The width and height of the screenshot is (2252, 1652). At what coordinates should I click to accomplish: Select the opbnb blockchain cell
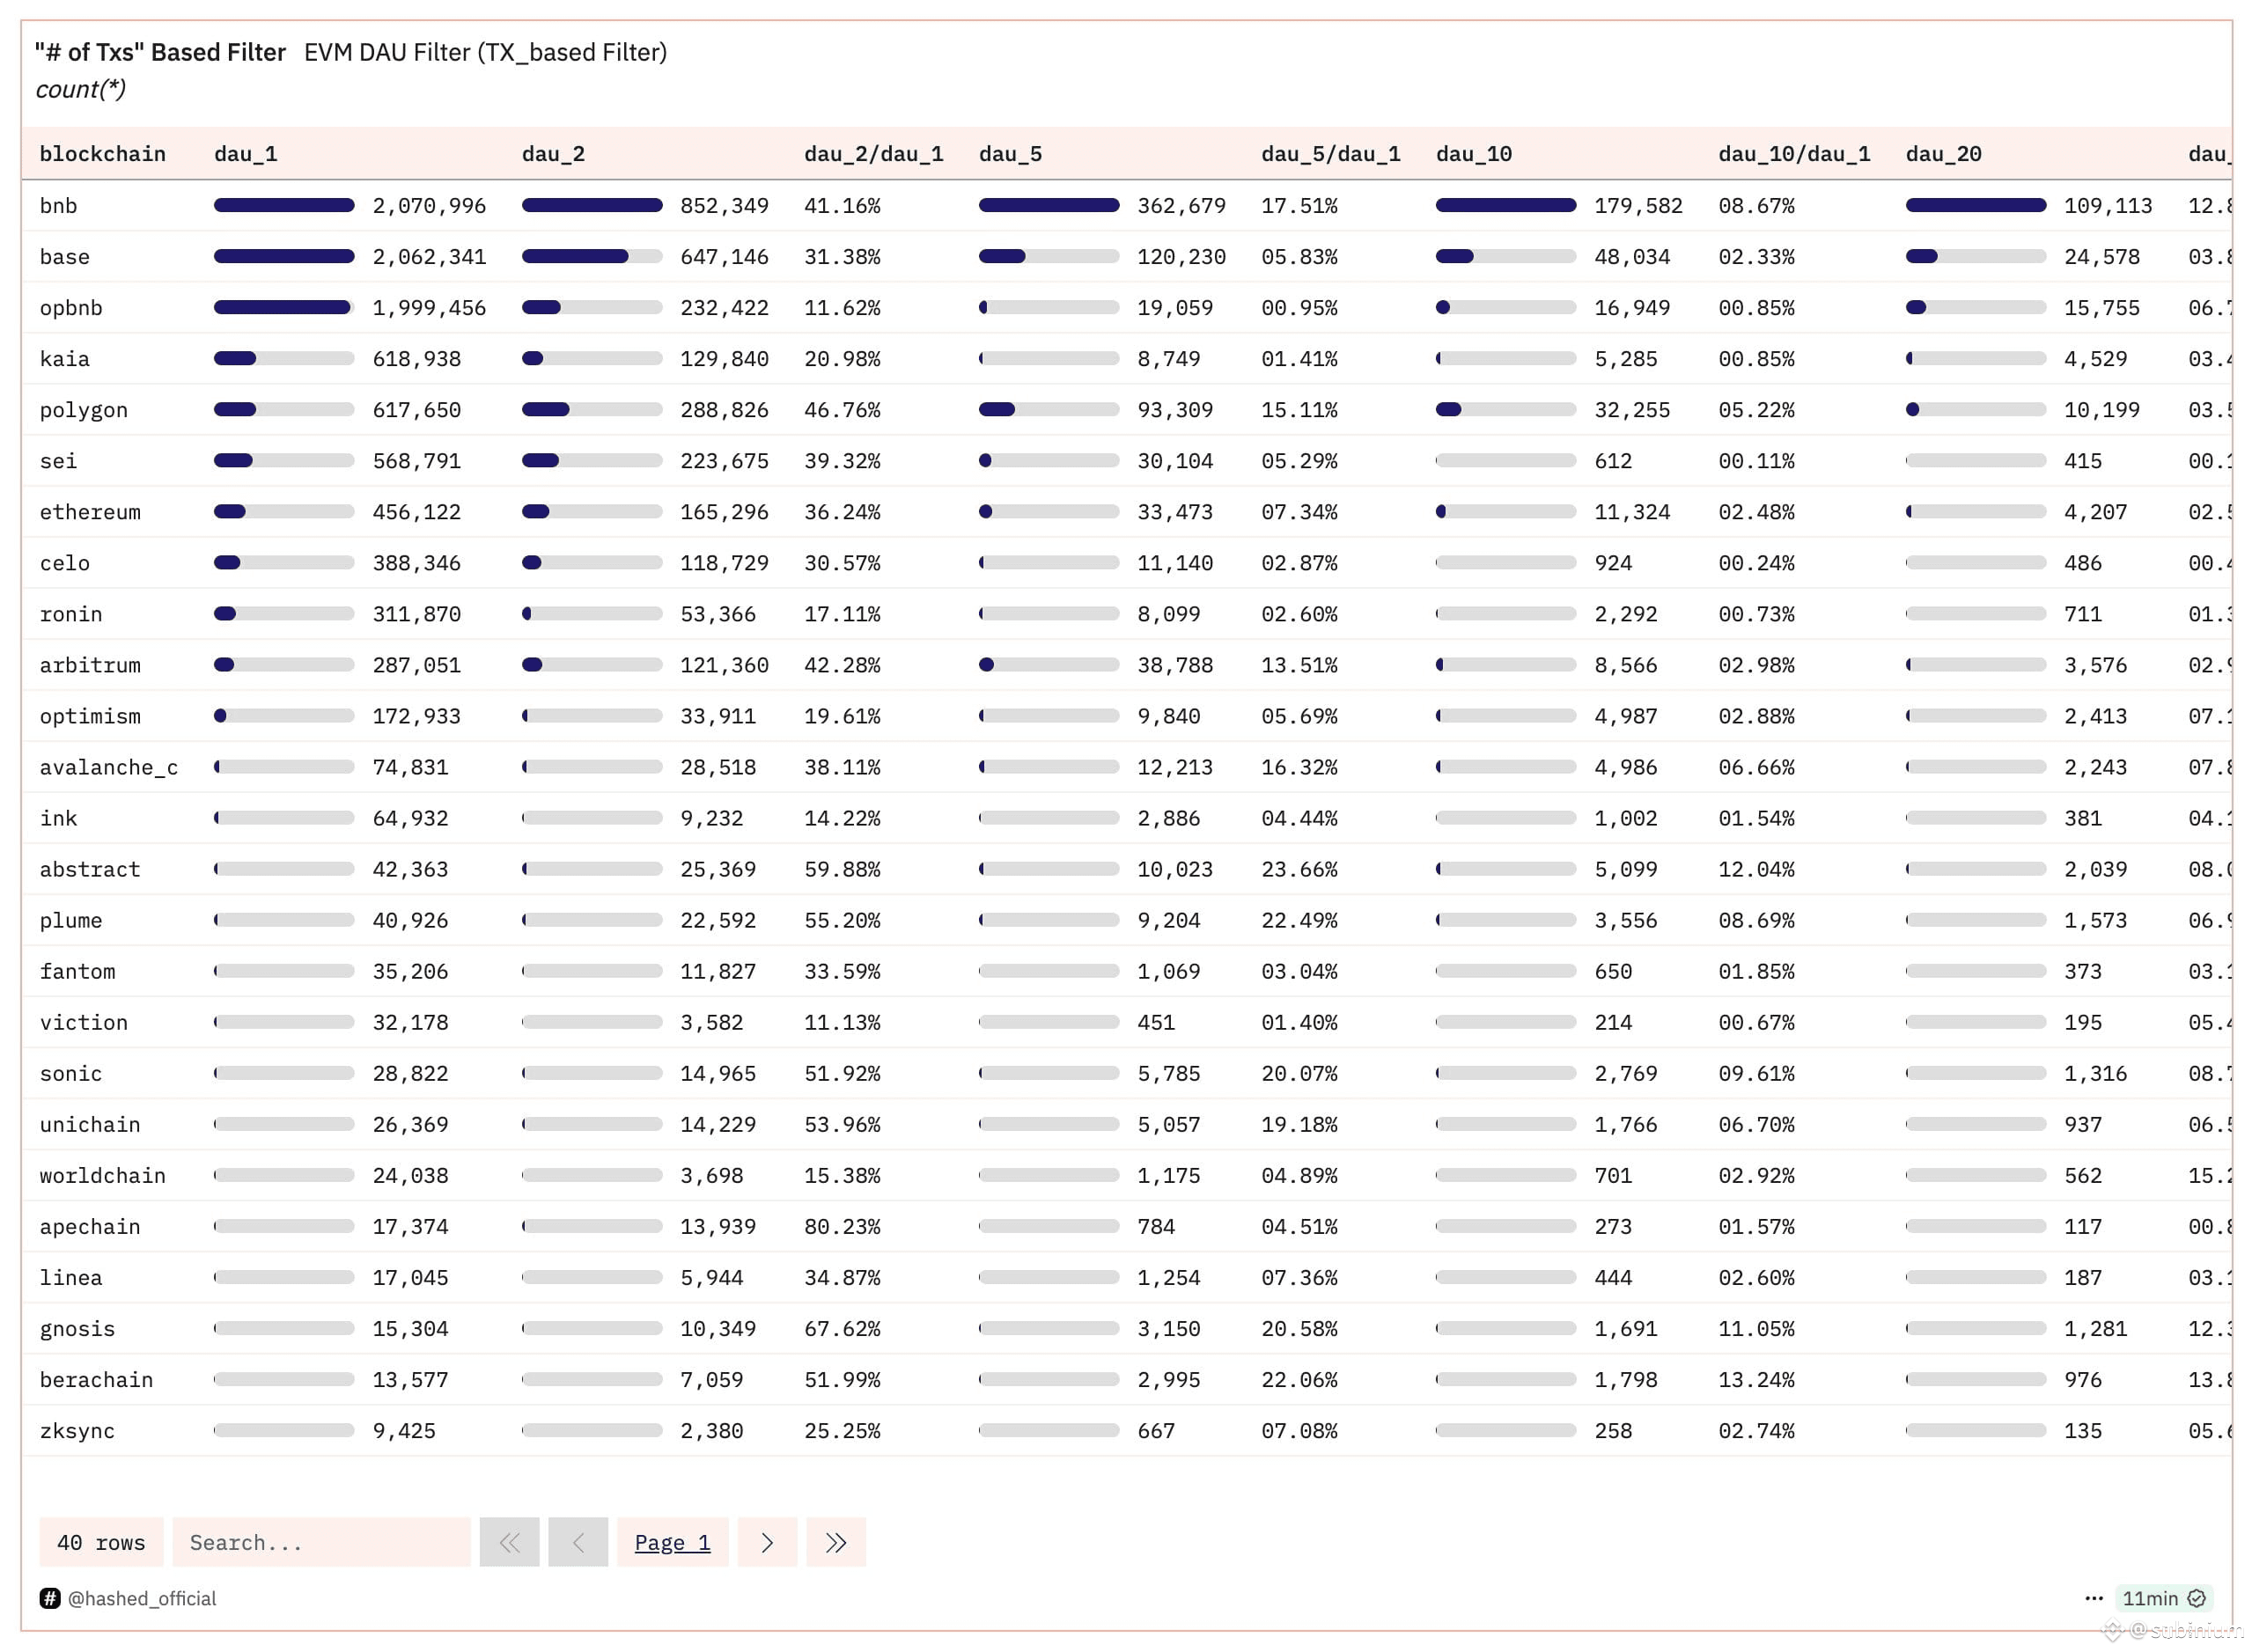[71, 307]
